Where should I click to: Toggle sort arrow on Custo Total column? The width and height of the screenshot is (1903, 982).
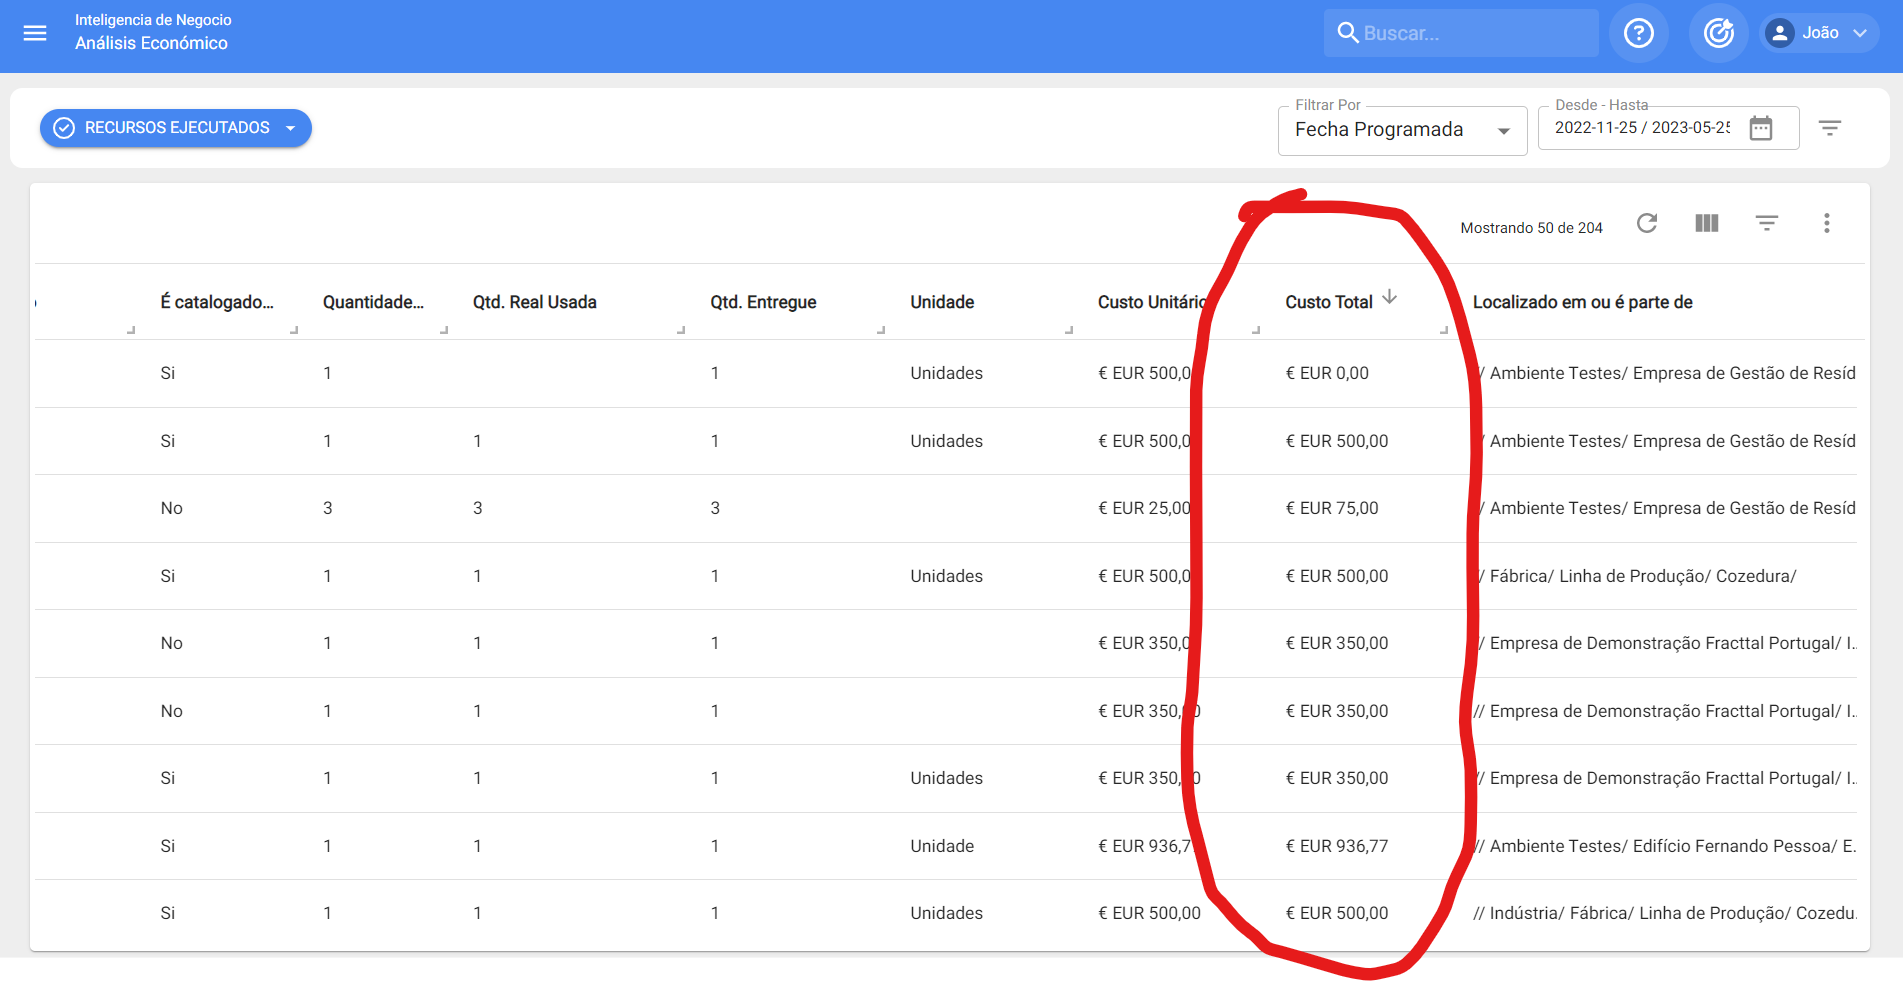(x=1390, y=298)
